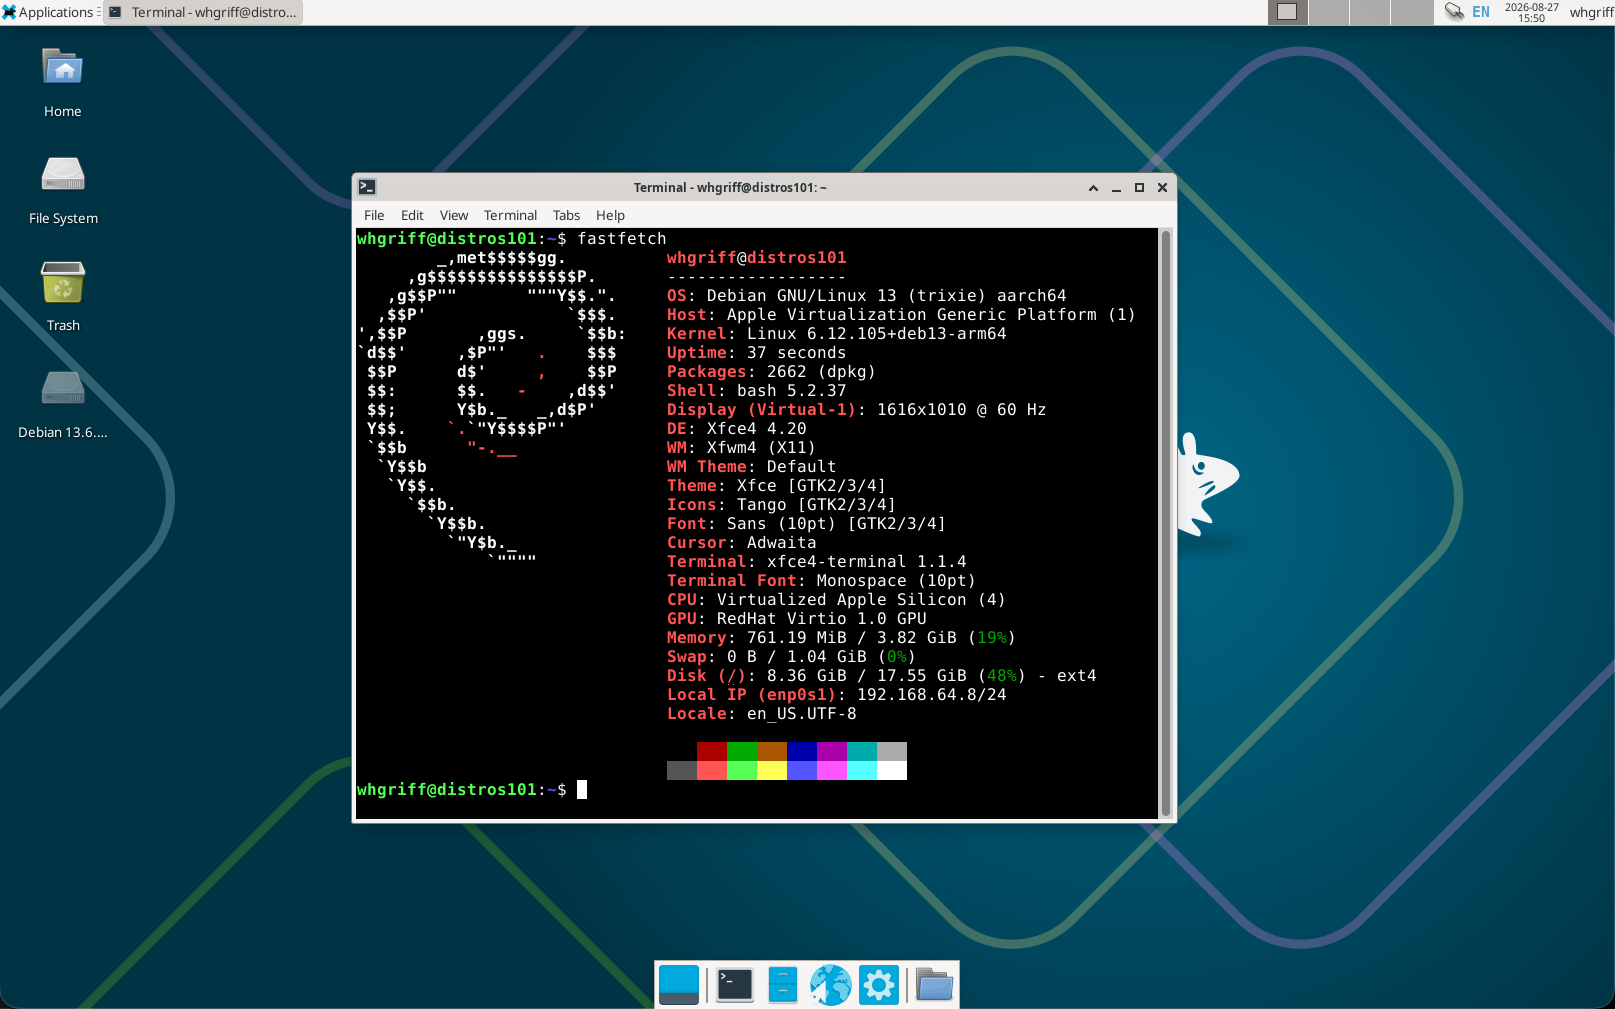Image resolution: width=1615 pixels, height=1009 pixels.
Task: Switch to the fourth workspace in pager
Action: 1412,12
